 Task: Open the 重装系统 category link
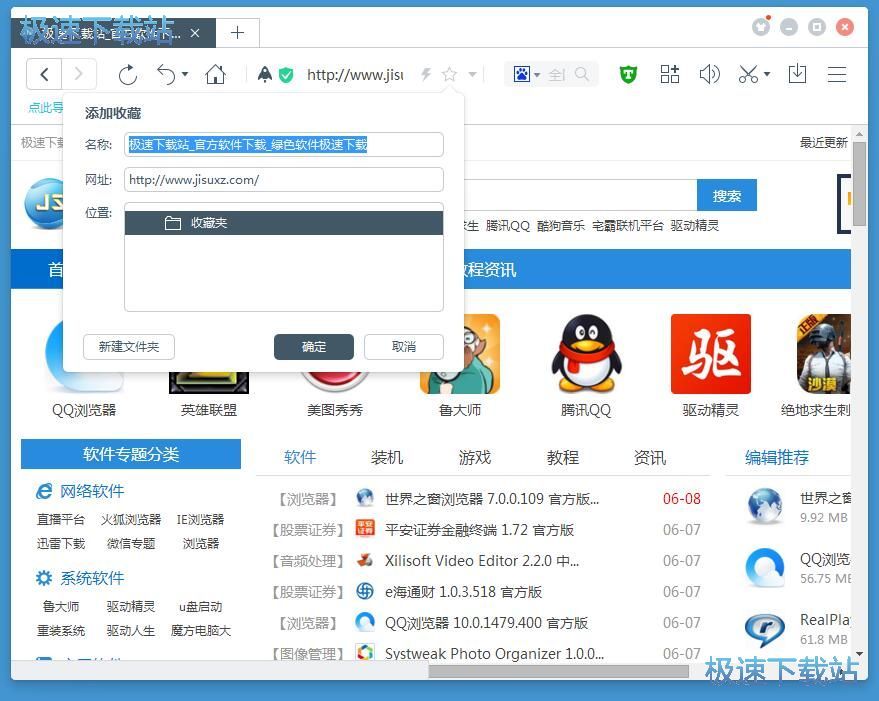(61, 630)
